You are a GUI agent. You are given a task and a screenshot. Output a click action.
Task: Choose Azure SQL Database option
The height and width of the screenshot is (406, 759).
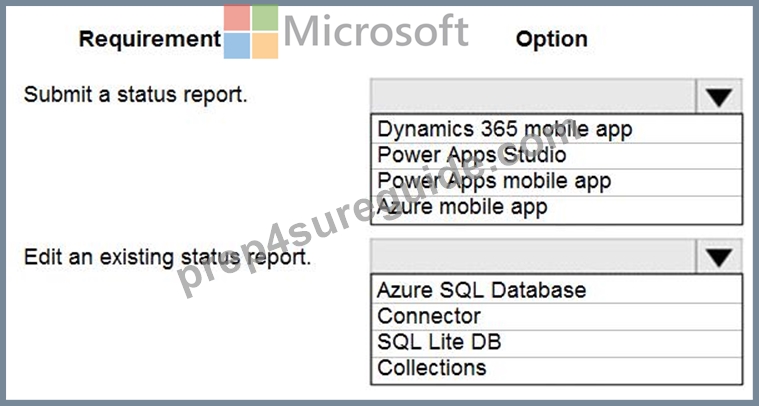tap(556, 289)
